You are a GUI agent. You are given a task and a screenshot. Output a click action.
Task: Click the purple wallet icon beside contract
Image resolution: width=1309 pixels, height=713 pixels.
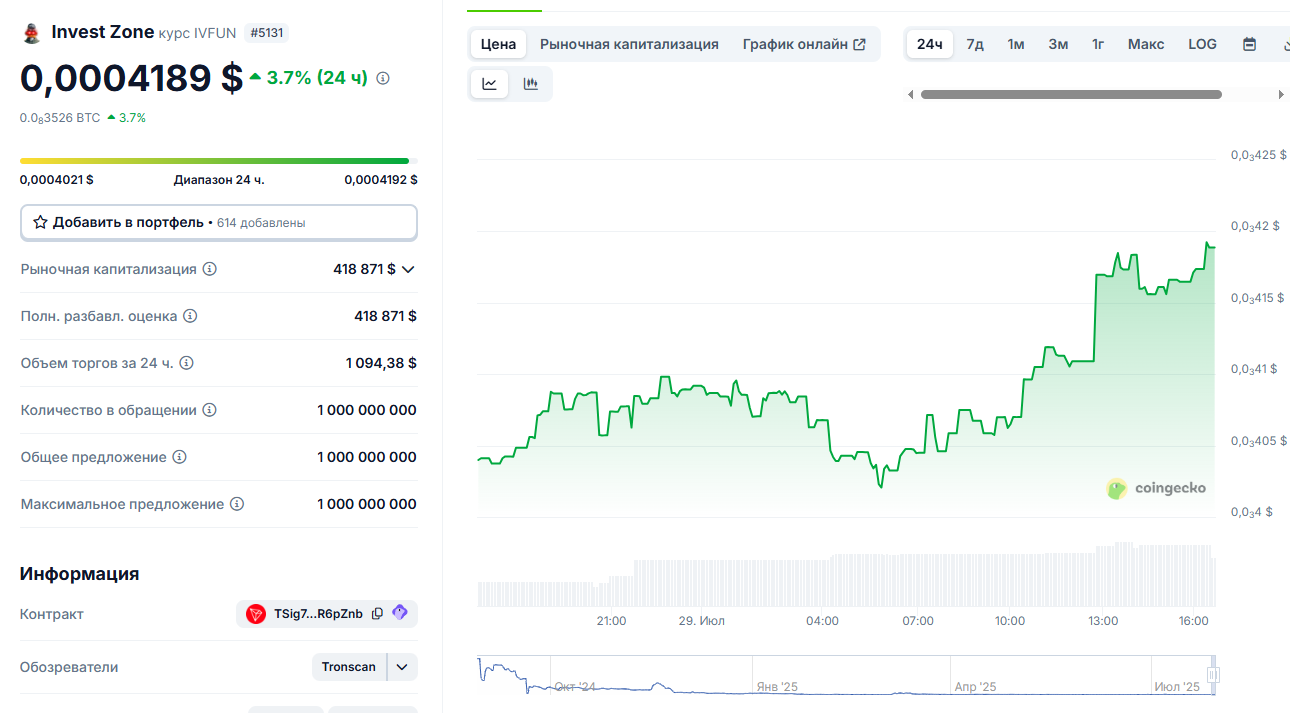400,613
